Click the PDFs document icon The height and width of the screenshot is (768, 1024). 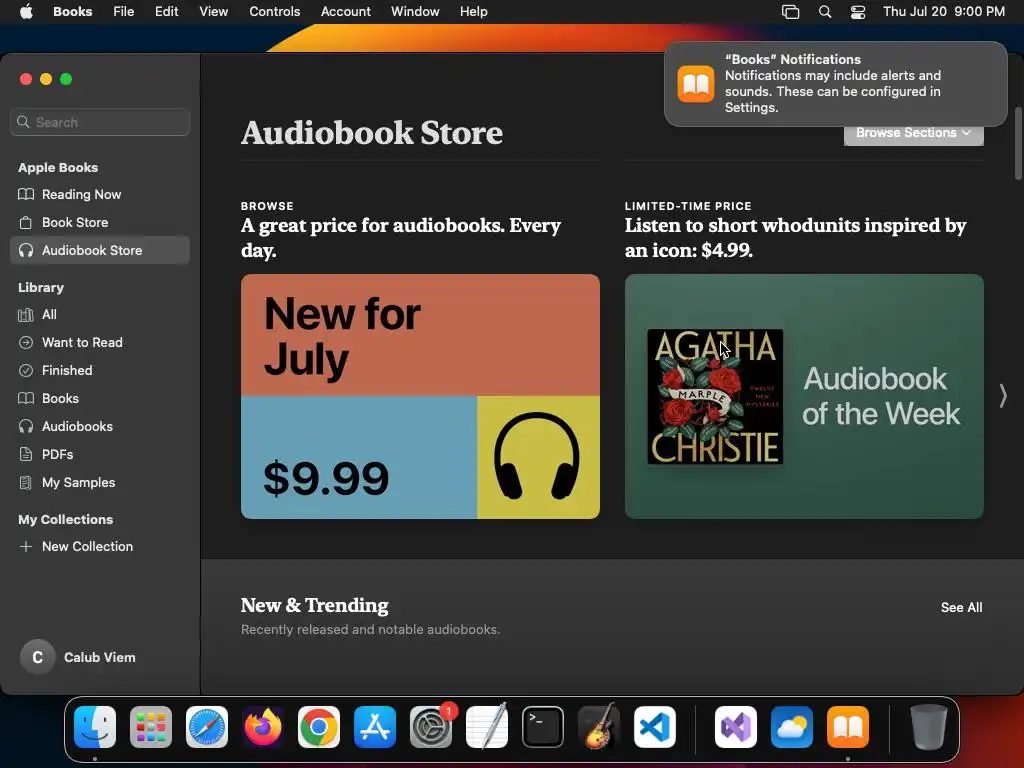click(25, 455)
